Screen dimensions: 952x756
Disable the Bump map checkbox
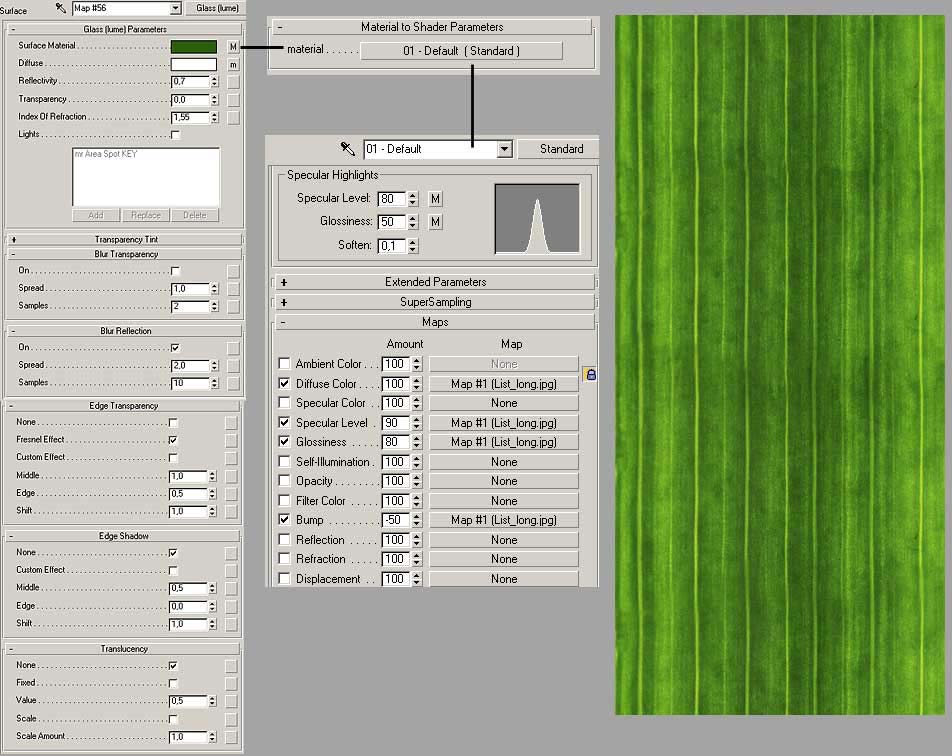[284, 520]
